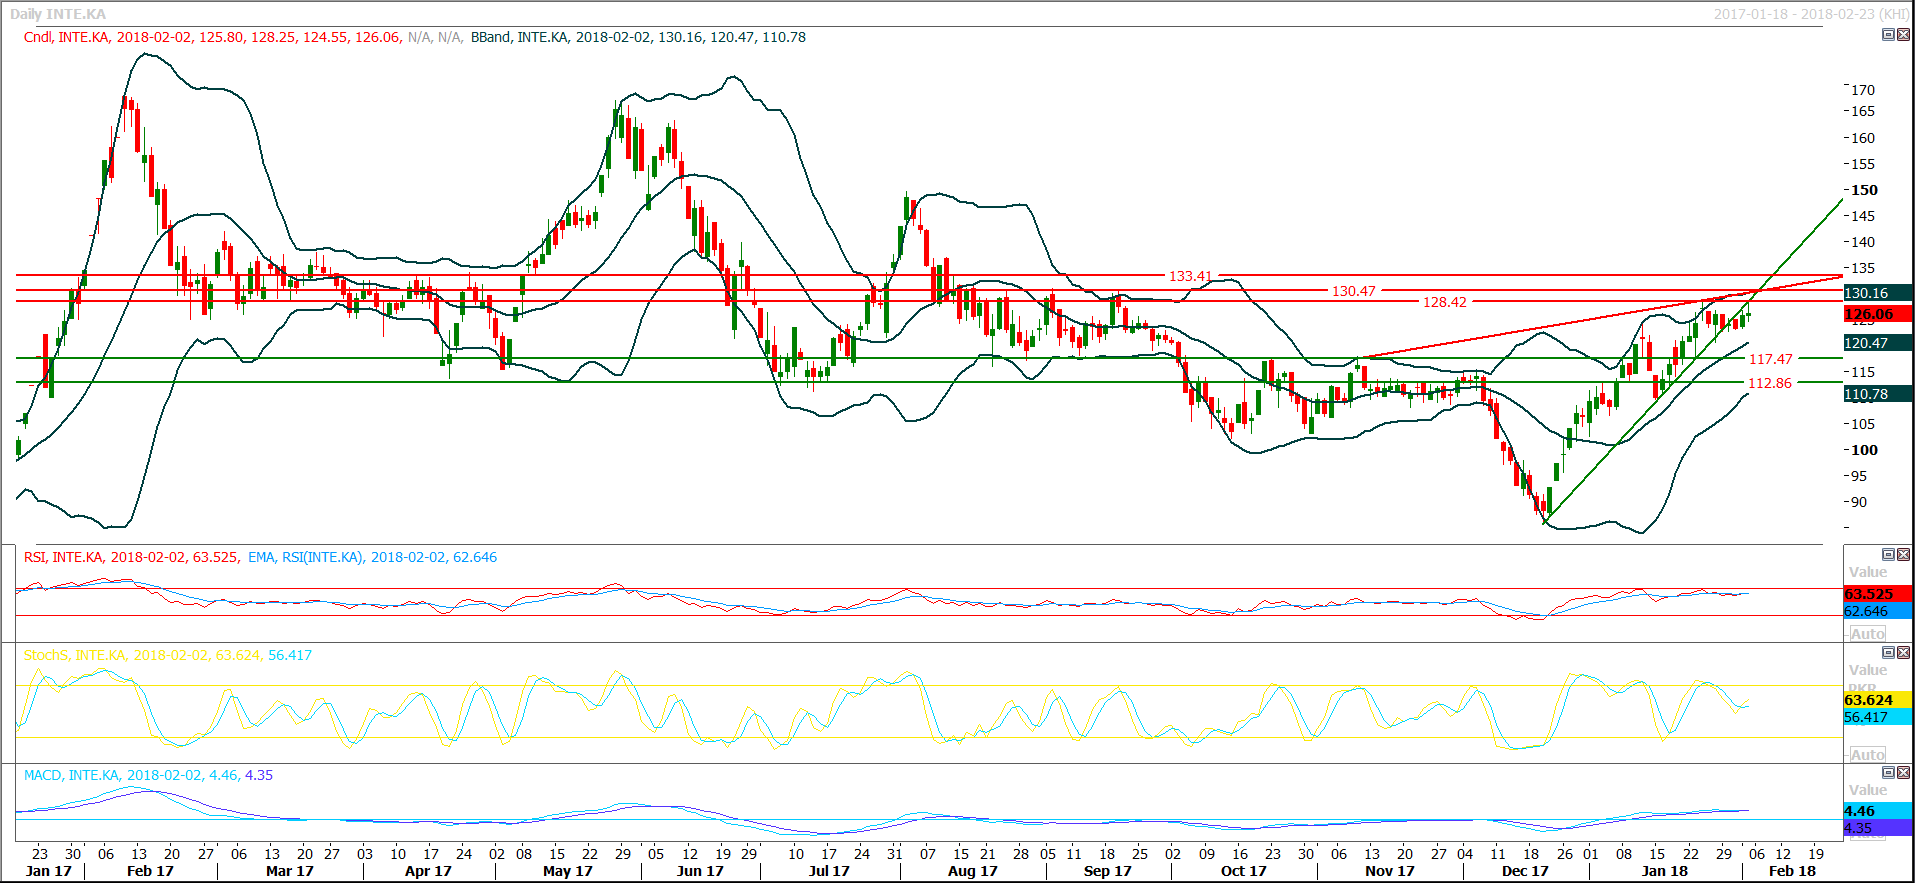Select the 117.47 support line label
The image size is (1915, 883).
point(1770,359)
